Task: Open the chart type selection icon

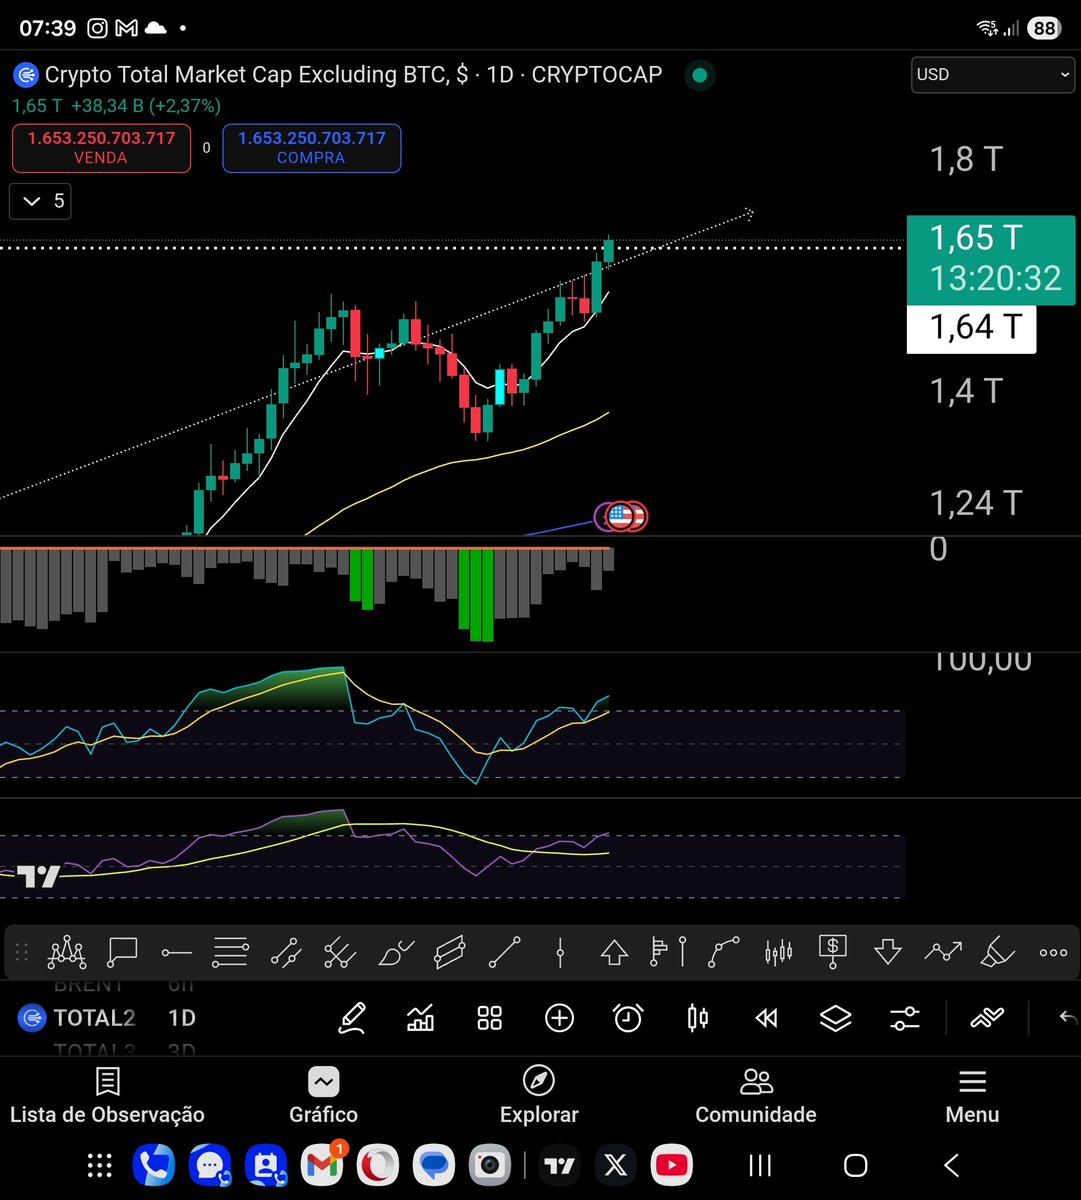Action: click(x=698, y=1018)
